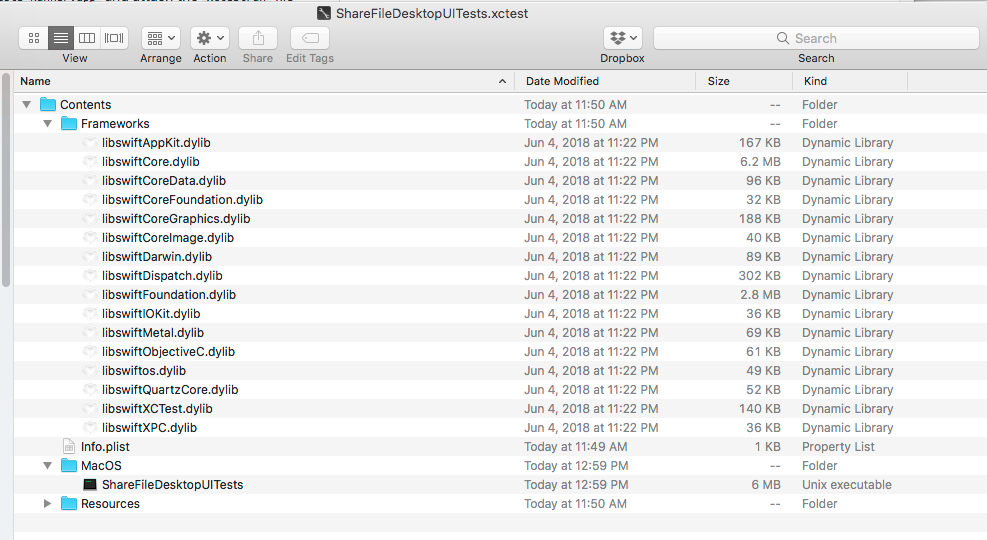Click the libswiftCoreGraphics.dylib file icon

coord(90,218)
